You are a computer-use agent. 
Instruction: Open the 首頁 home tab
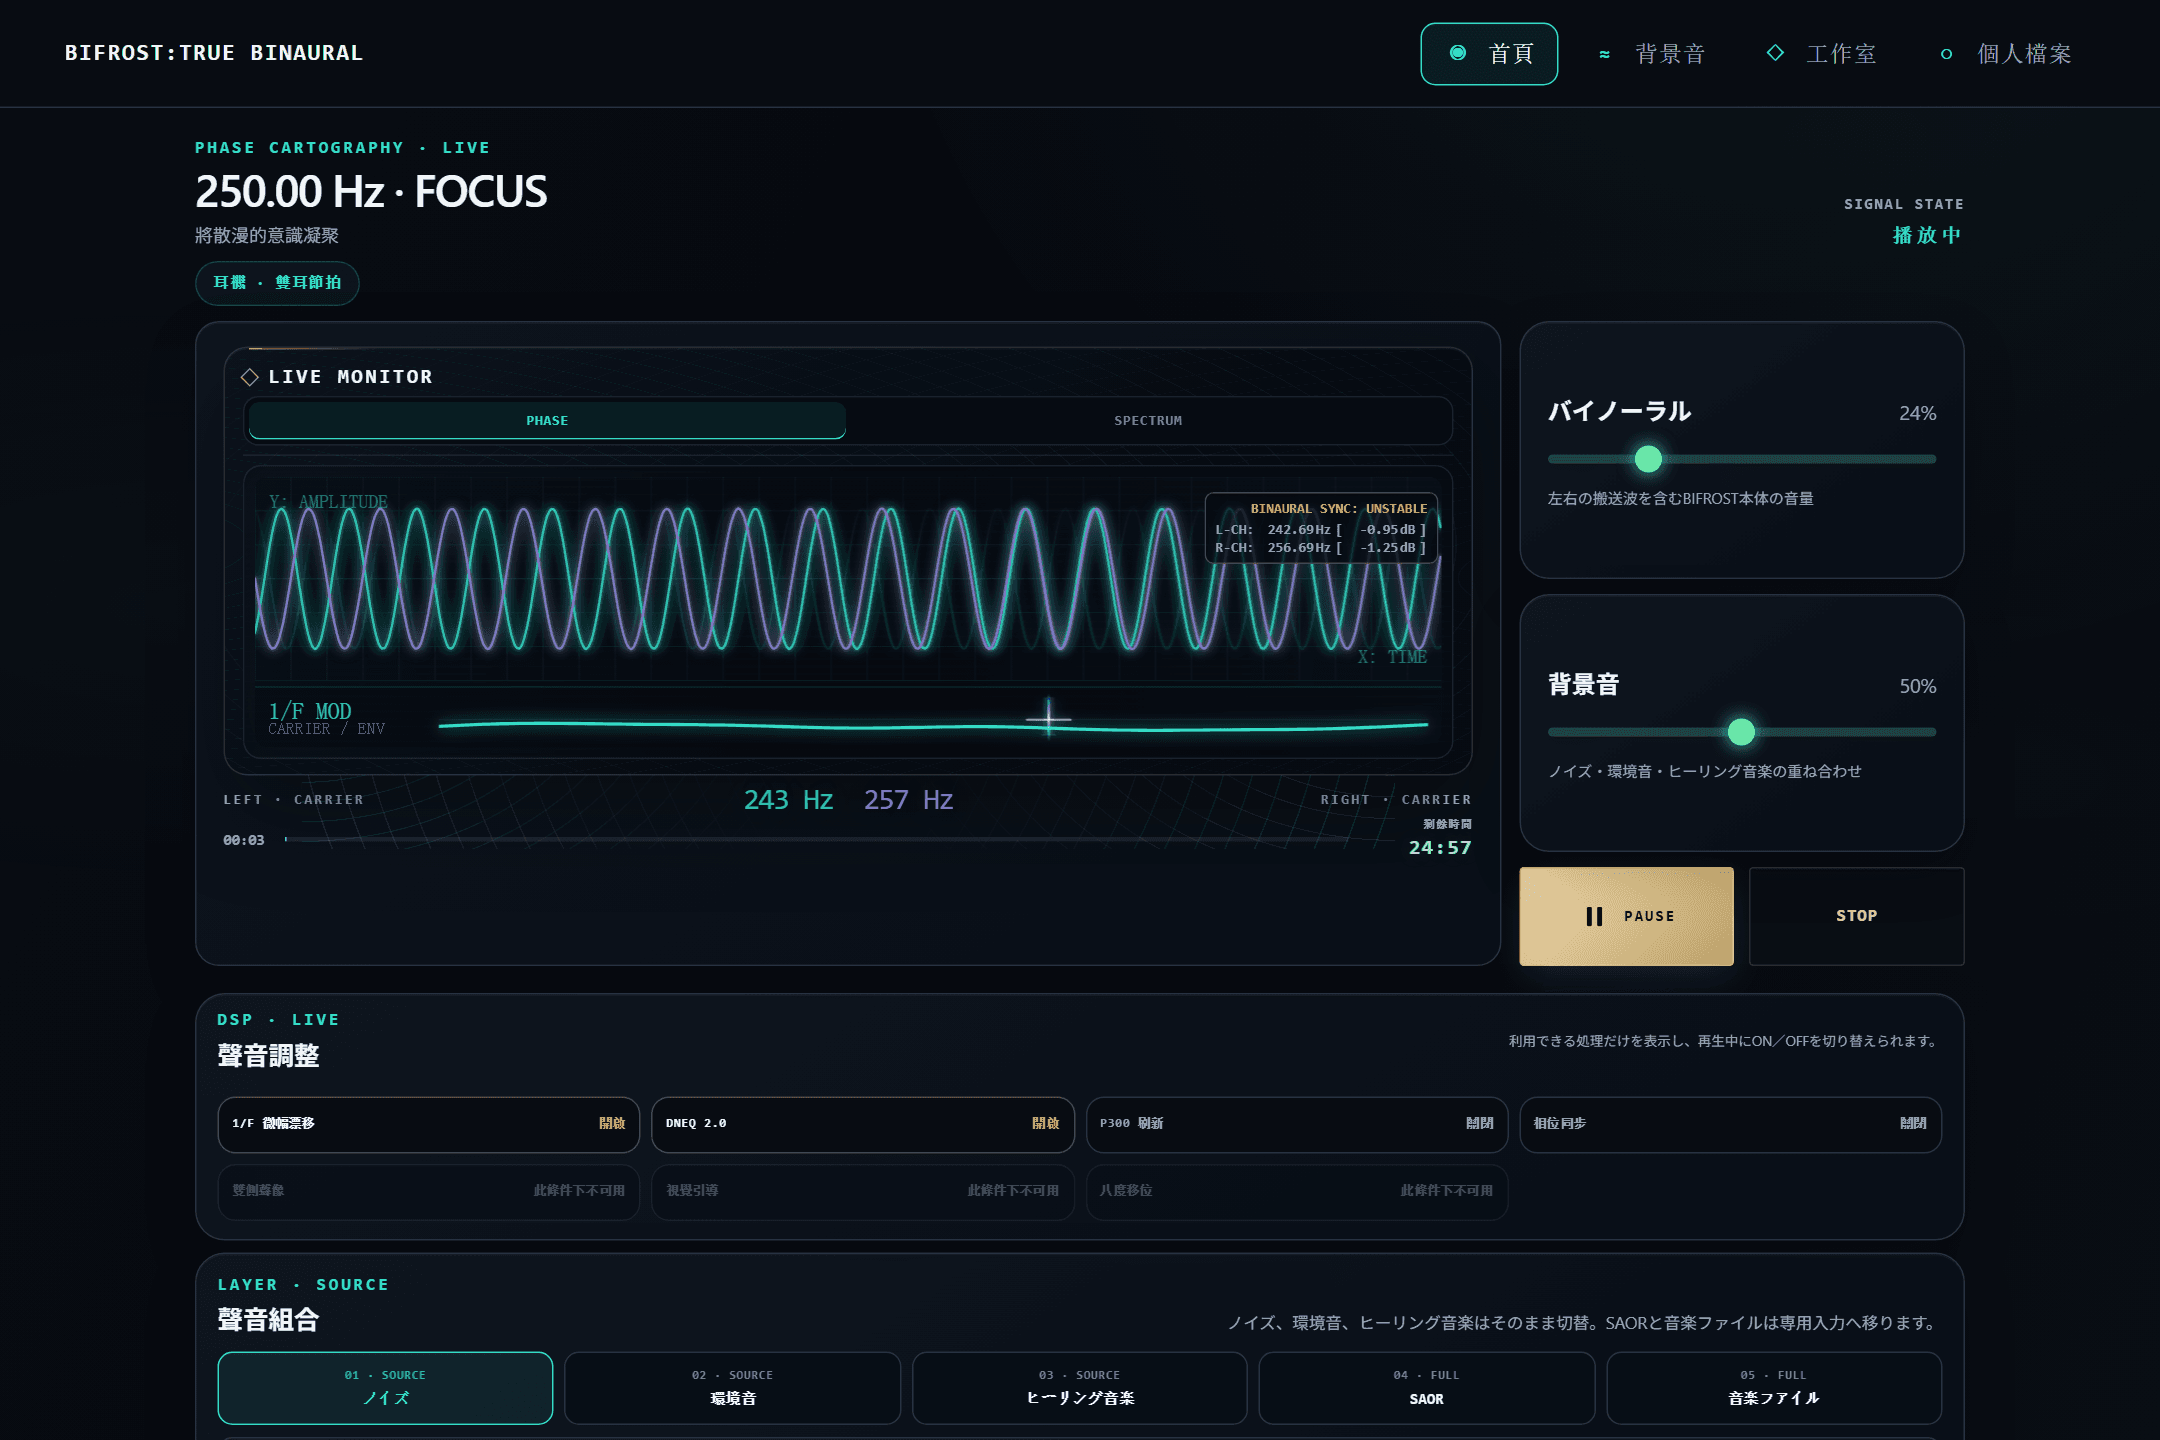click(1489, 54)
